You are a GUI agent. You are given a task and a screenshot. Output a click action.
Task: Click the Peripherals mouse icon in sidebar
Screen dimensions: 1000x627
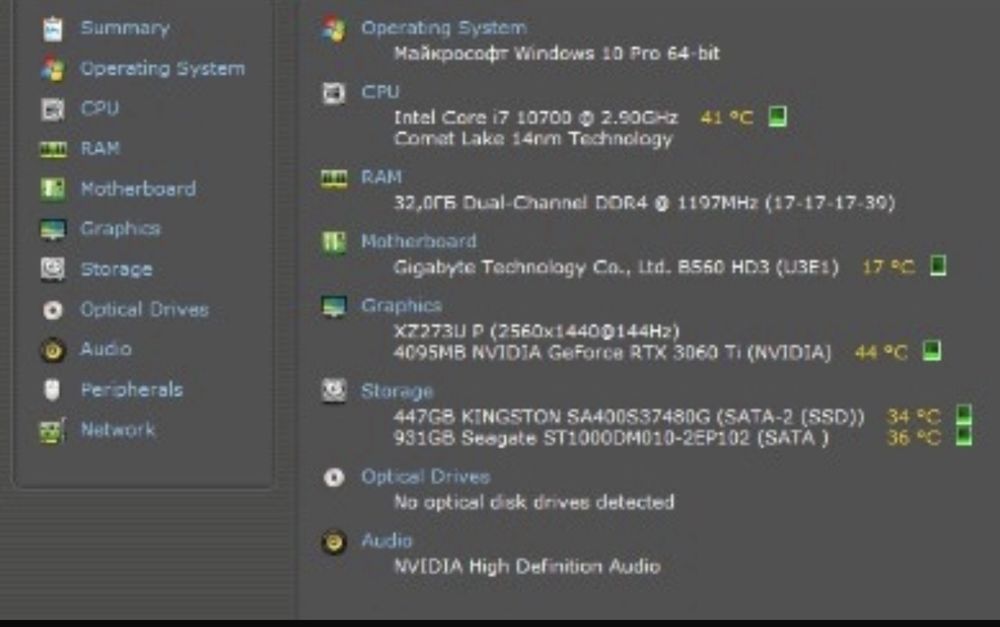click(x=52, y=390)
